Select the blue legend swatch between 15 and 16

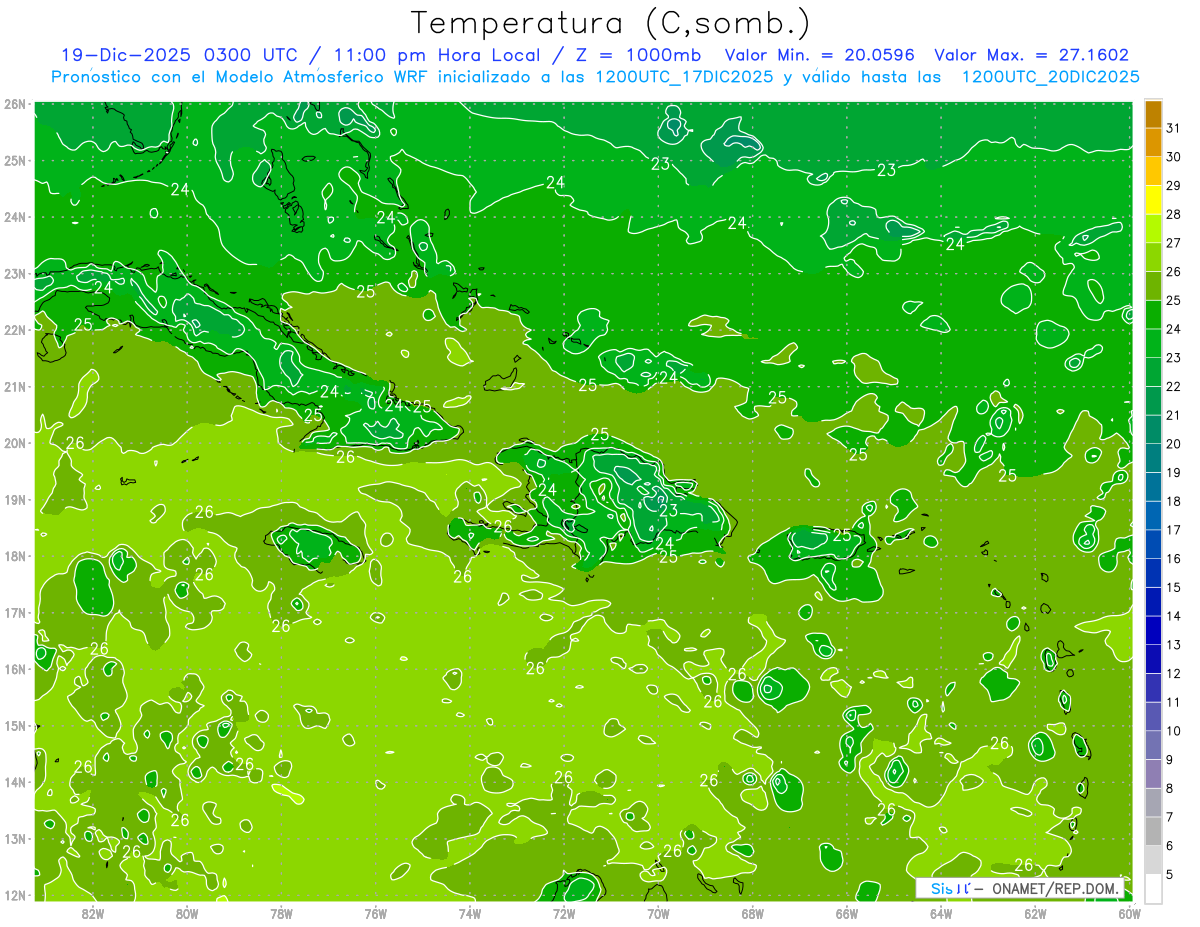(1153, 573)
